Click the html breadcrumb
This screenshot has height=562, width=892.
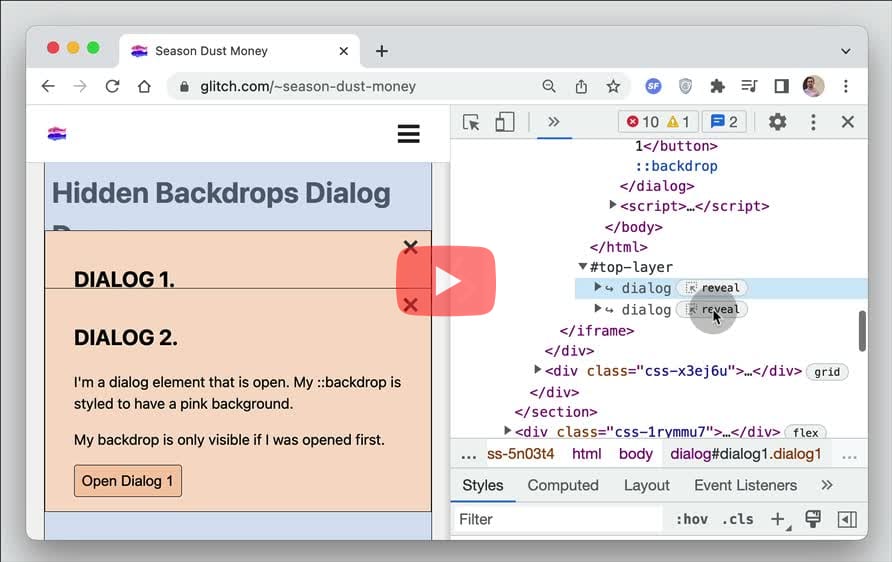click(586, 454)
